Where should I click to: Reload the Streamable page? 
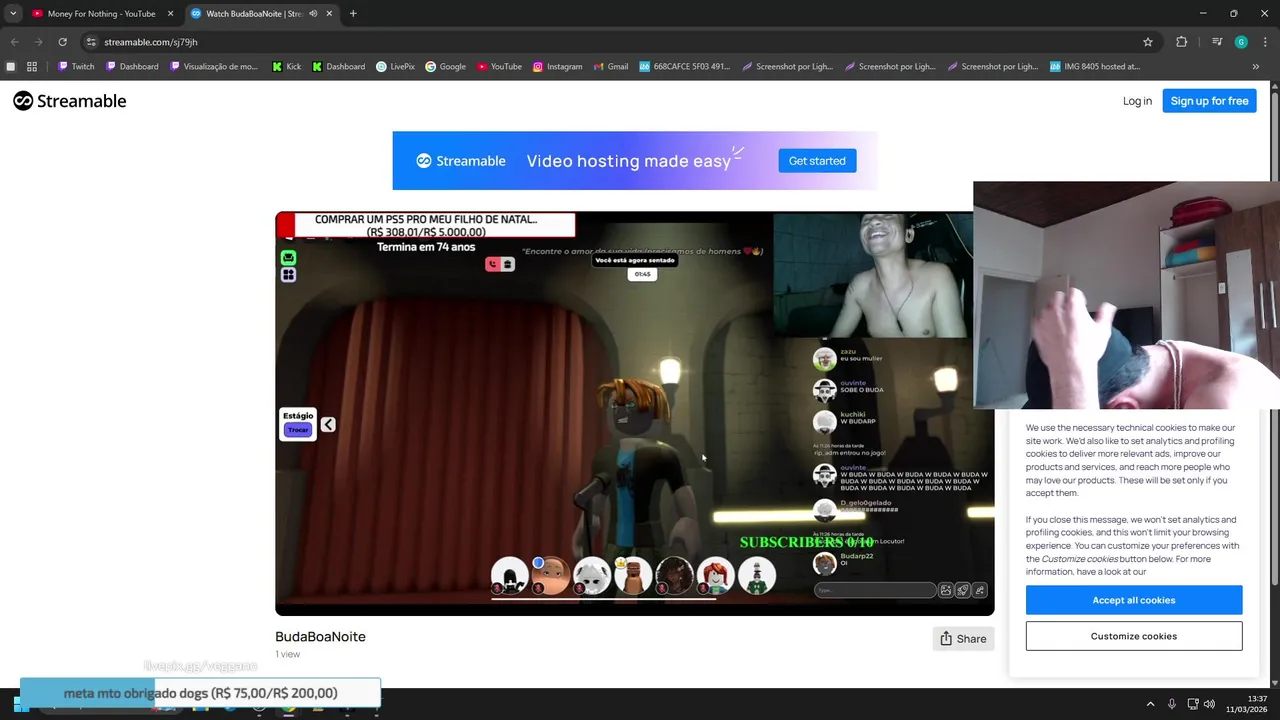[62, 42]
